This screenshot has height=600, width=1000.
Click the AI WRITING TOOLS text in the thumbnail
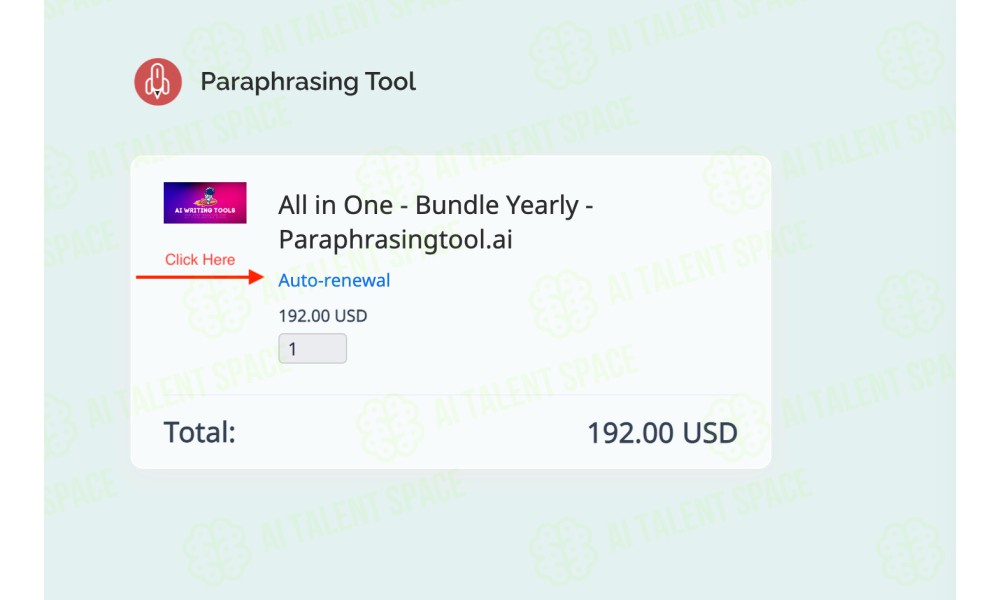point(205,210)
